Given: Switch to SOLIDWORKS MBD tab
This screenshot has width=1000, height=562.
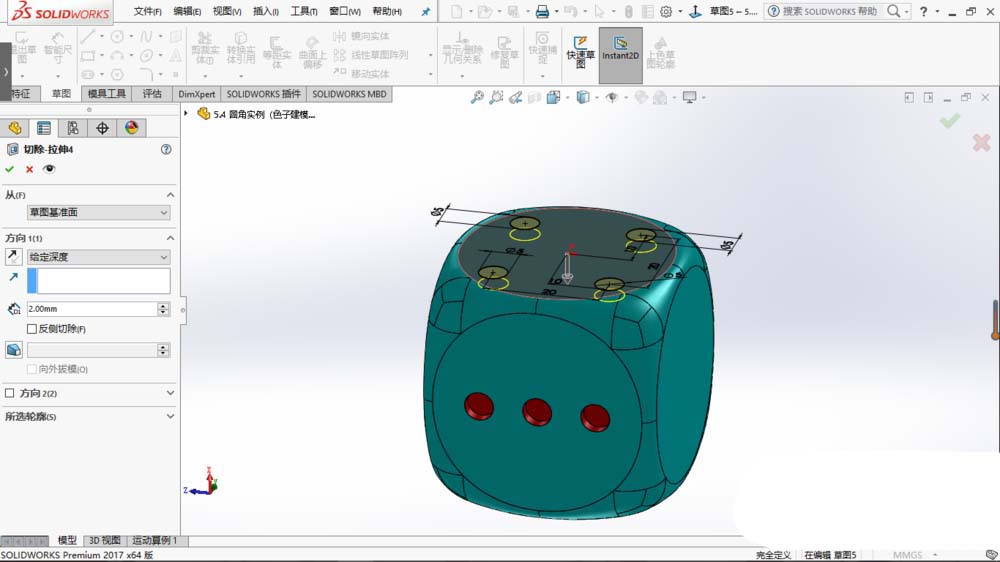Looking at the screenshot, I should (x=349, y=94).
